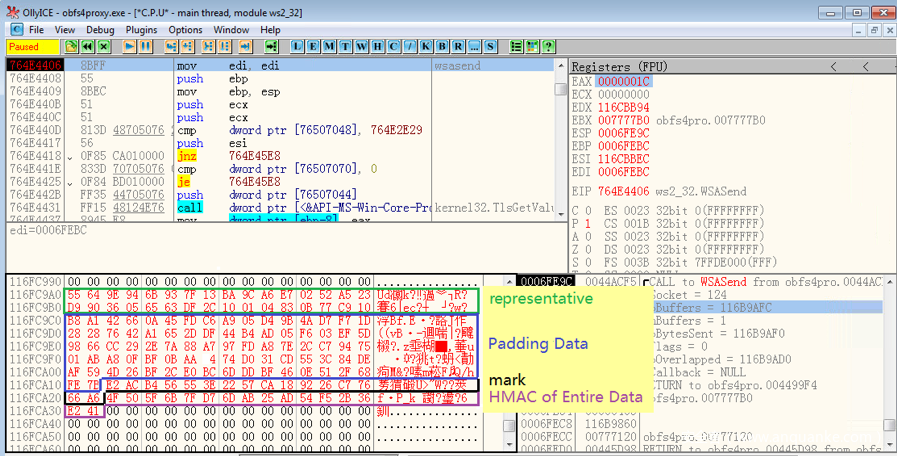This screenshot has height=456, width=897.
Task: Close the debugged program with the X icon
Action: pyautogui.click(x=102, y=46)
